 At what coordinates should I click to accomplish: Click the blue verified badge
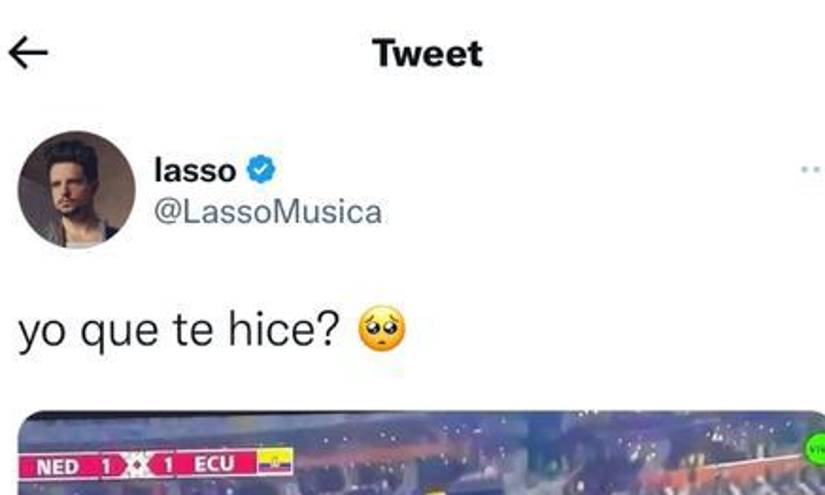click(261, 169)
